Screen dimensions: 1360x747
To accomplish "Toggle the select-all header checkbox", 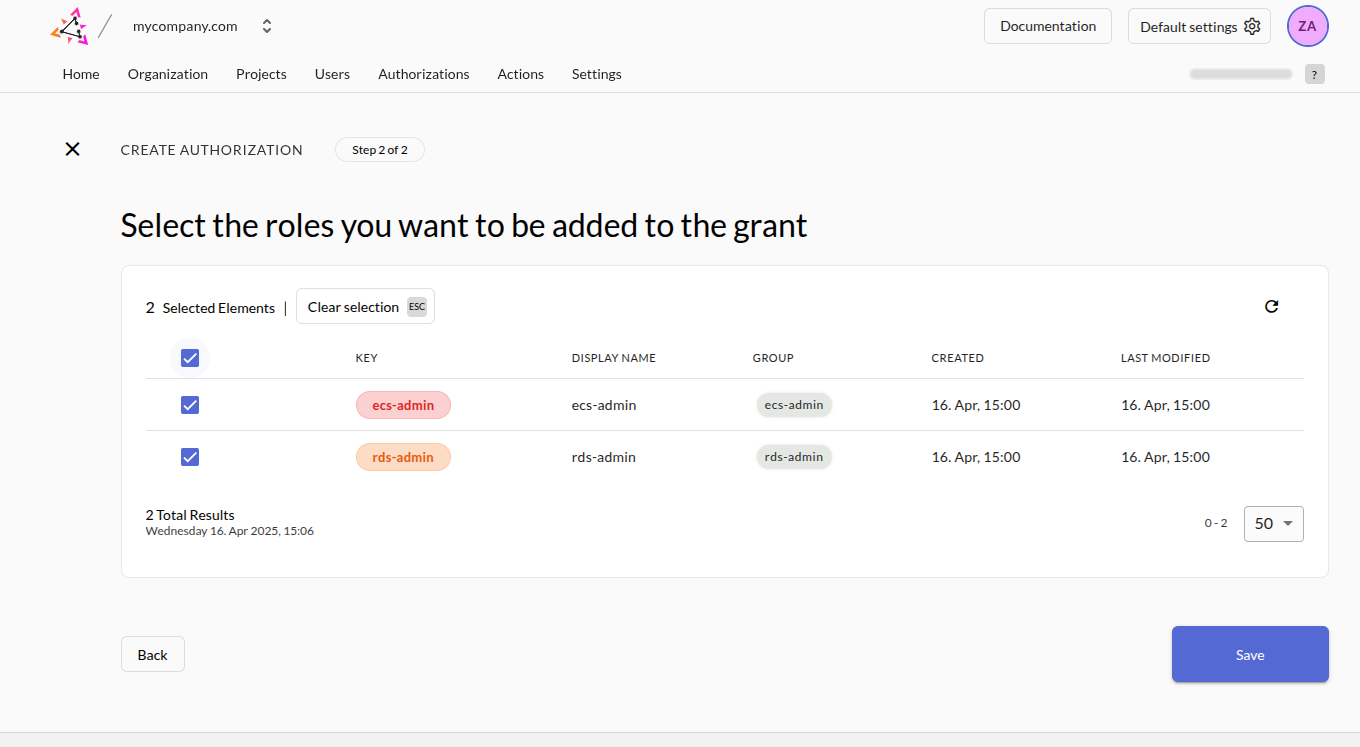I will pyautogui.click(x=190, y=358).
